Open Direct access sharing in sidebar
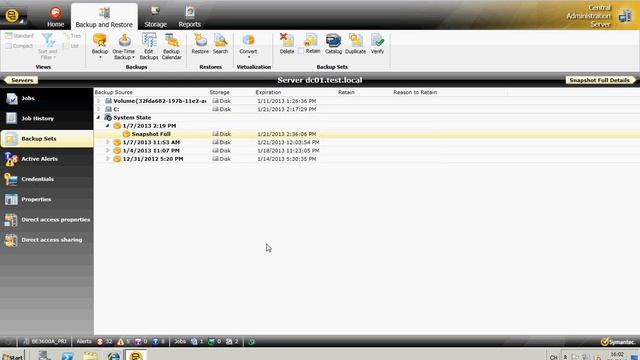Screen dimensions: 640x360 pos(47,240)
